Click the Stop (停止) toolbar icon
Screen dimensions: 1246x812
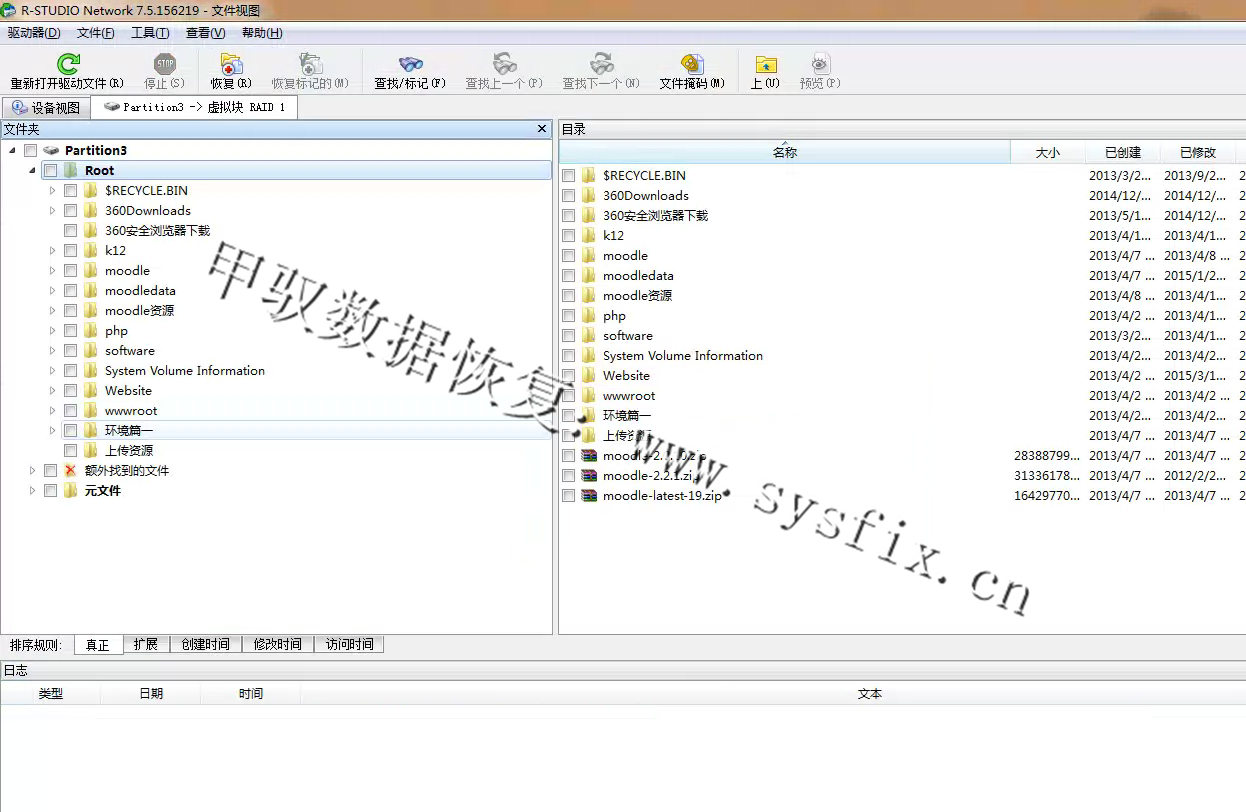coord(164,64)
